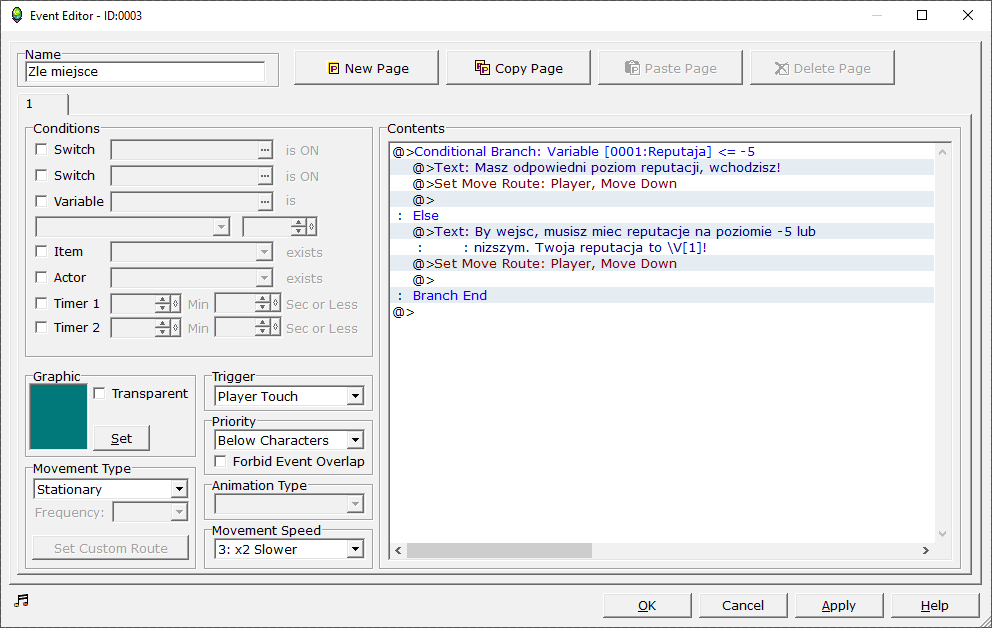Open the first Switch selector ellipsis button
992x628 pixels.
pyautogui.click(x=265, y=150)
